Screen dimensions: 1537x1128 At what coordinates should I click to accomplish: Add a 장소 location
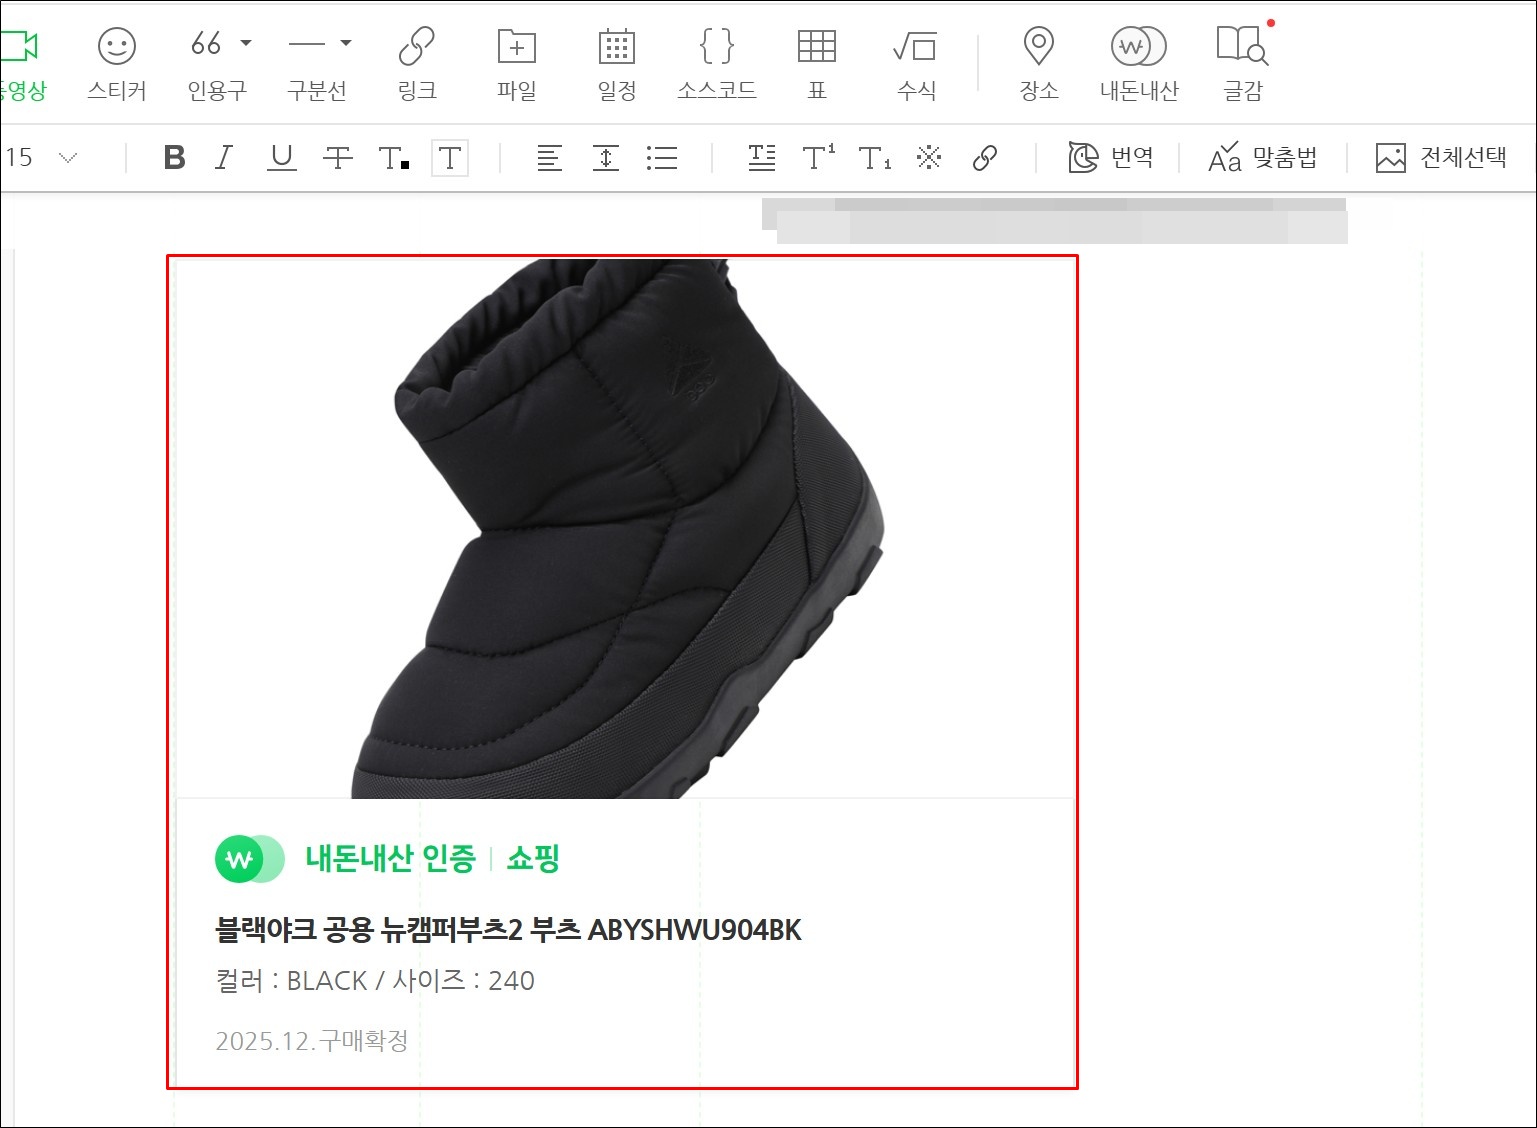pyautogui.click(x=1039, y=64)
